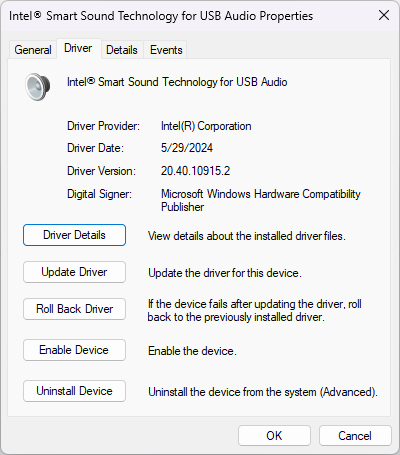Click the device name next to the speaker icon

pyautogui.click(x=177, y=82)
